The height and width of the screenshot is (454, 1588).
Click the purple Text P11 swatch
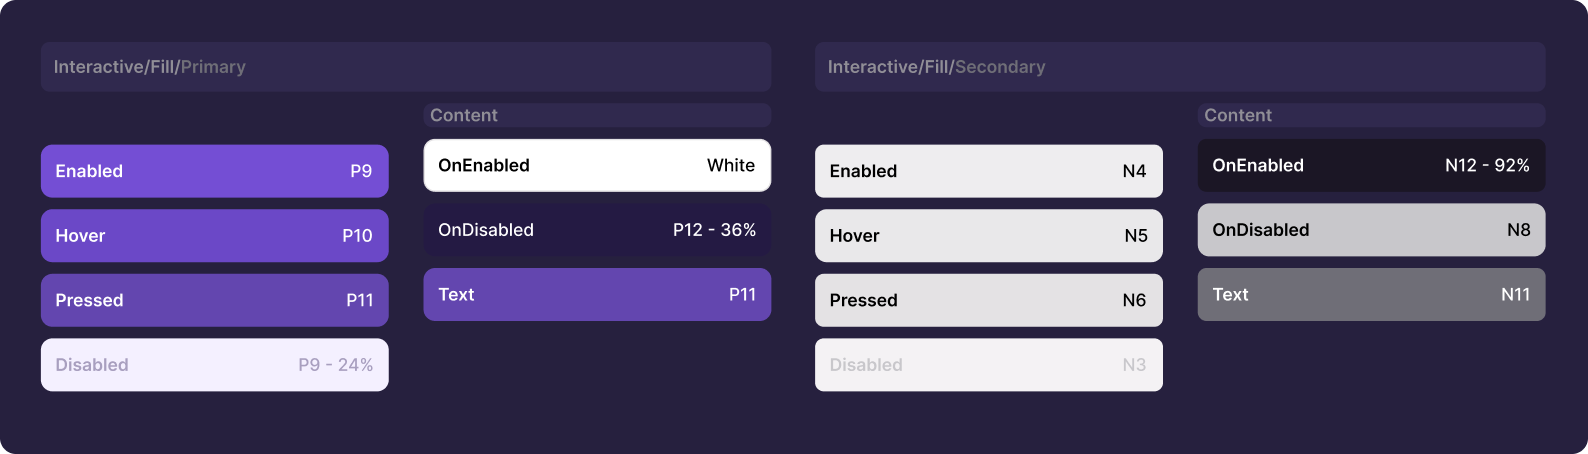click(597, 294)
